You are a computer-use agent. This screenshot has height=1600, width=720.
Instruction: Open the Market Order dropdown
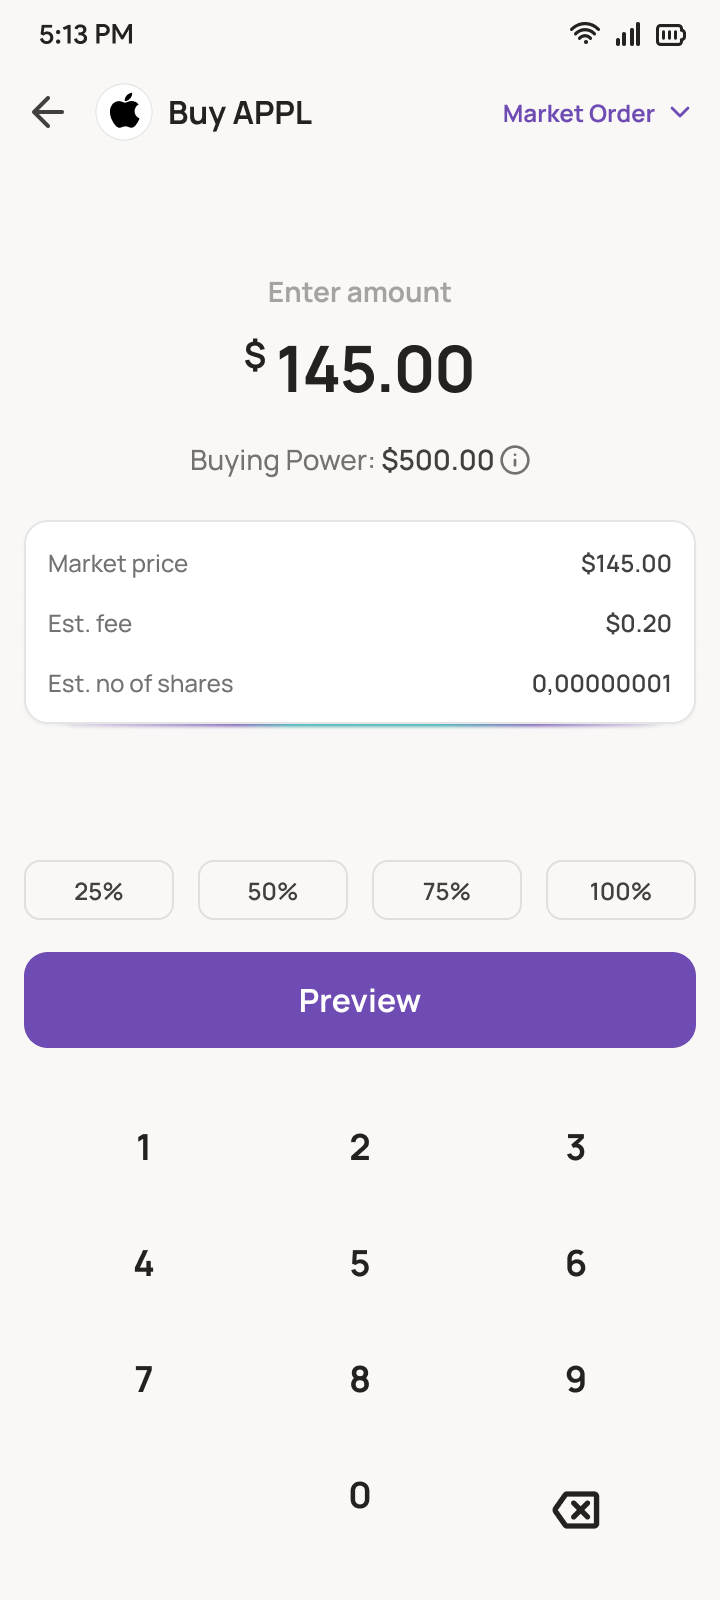(579, 114)
